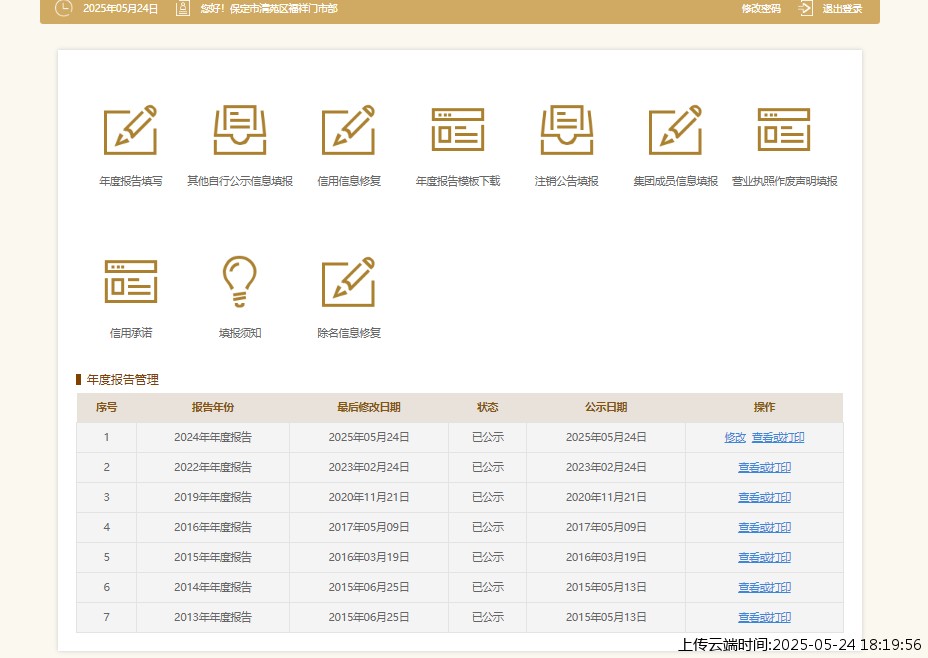Viewport: 928px width, 658px height.
Task: Select the 2013年年度报告 cell
Action: [212, 617]
